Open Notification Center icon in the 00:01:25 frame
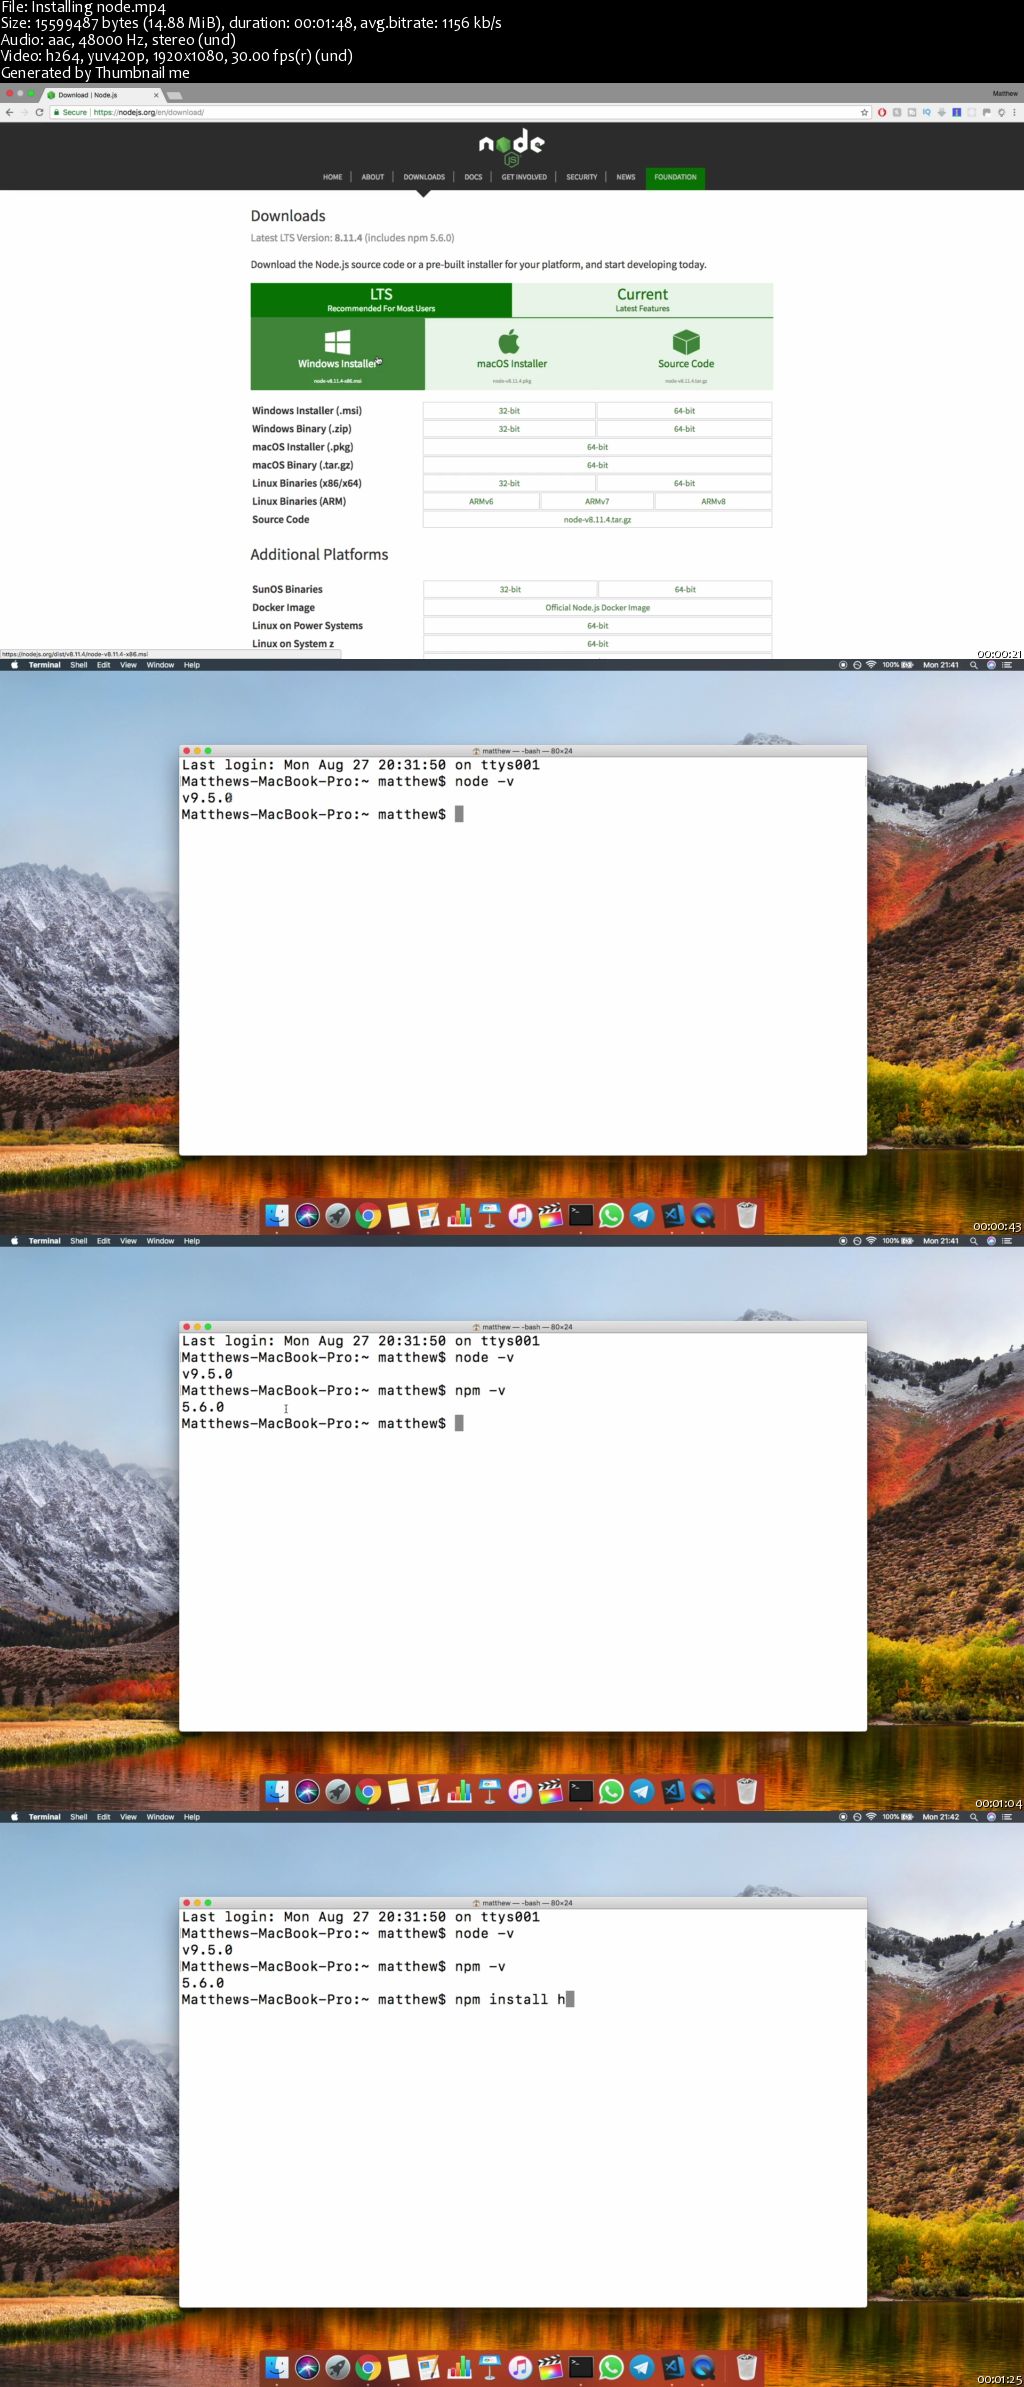This screenshot has width=1024, height=2387. (x=1007, y=1817)
